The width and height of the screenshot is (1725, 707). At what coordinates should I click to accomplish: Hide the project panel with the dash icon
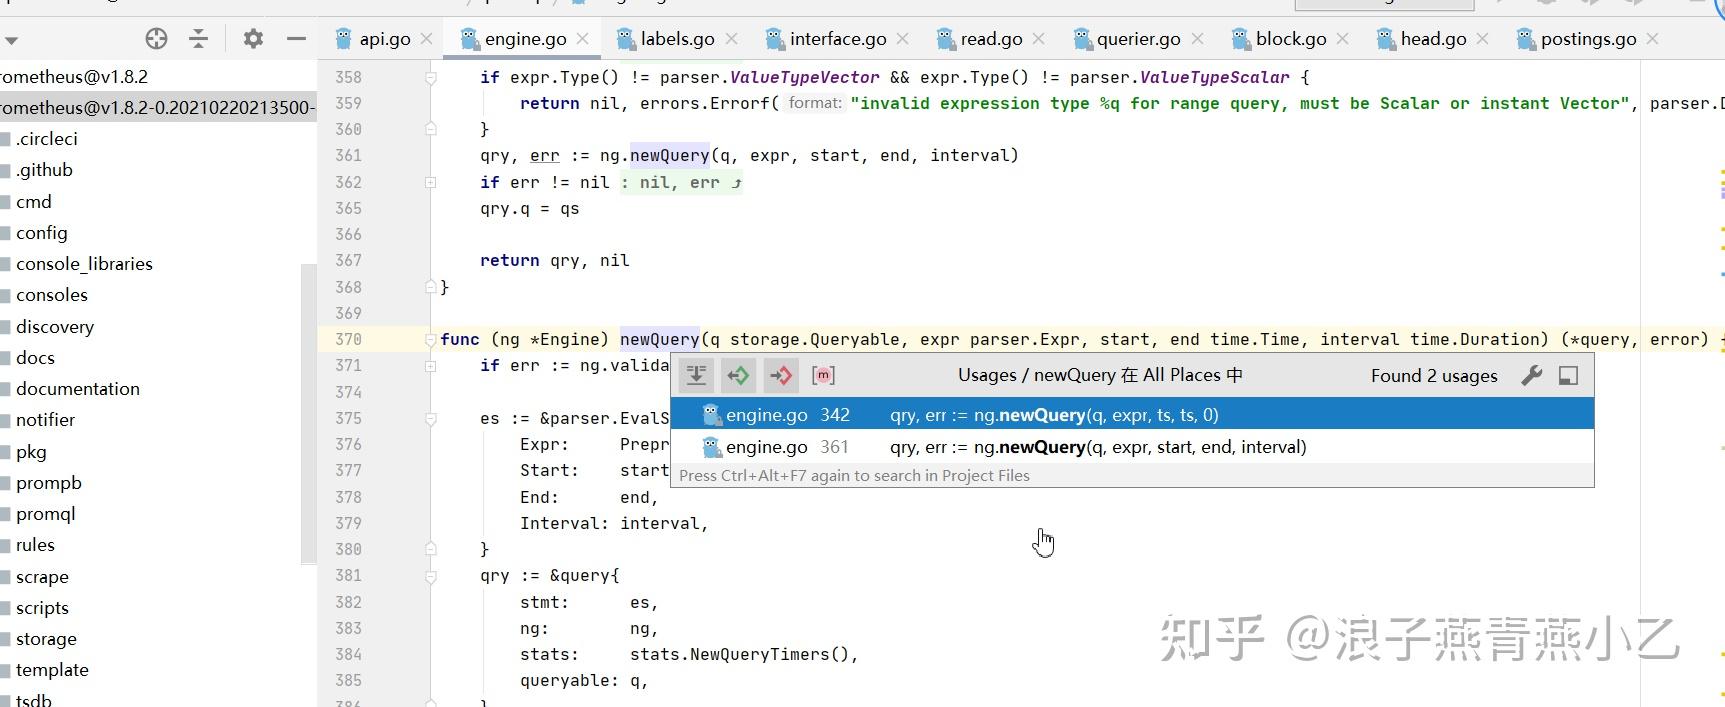click(296, 39)
